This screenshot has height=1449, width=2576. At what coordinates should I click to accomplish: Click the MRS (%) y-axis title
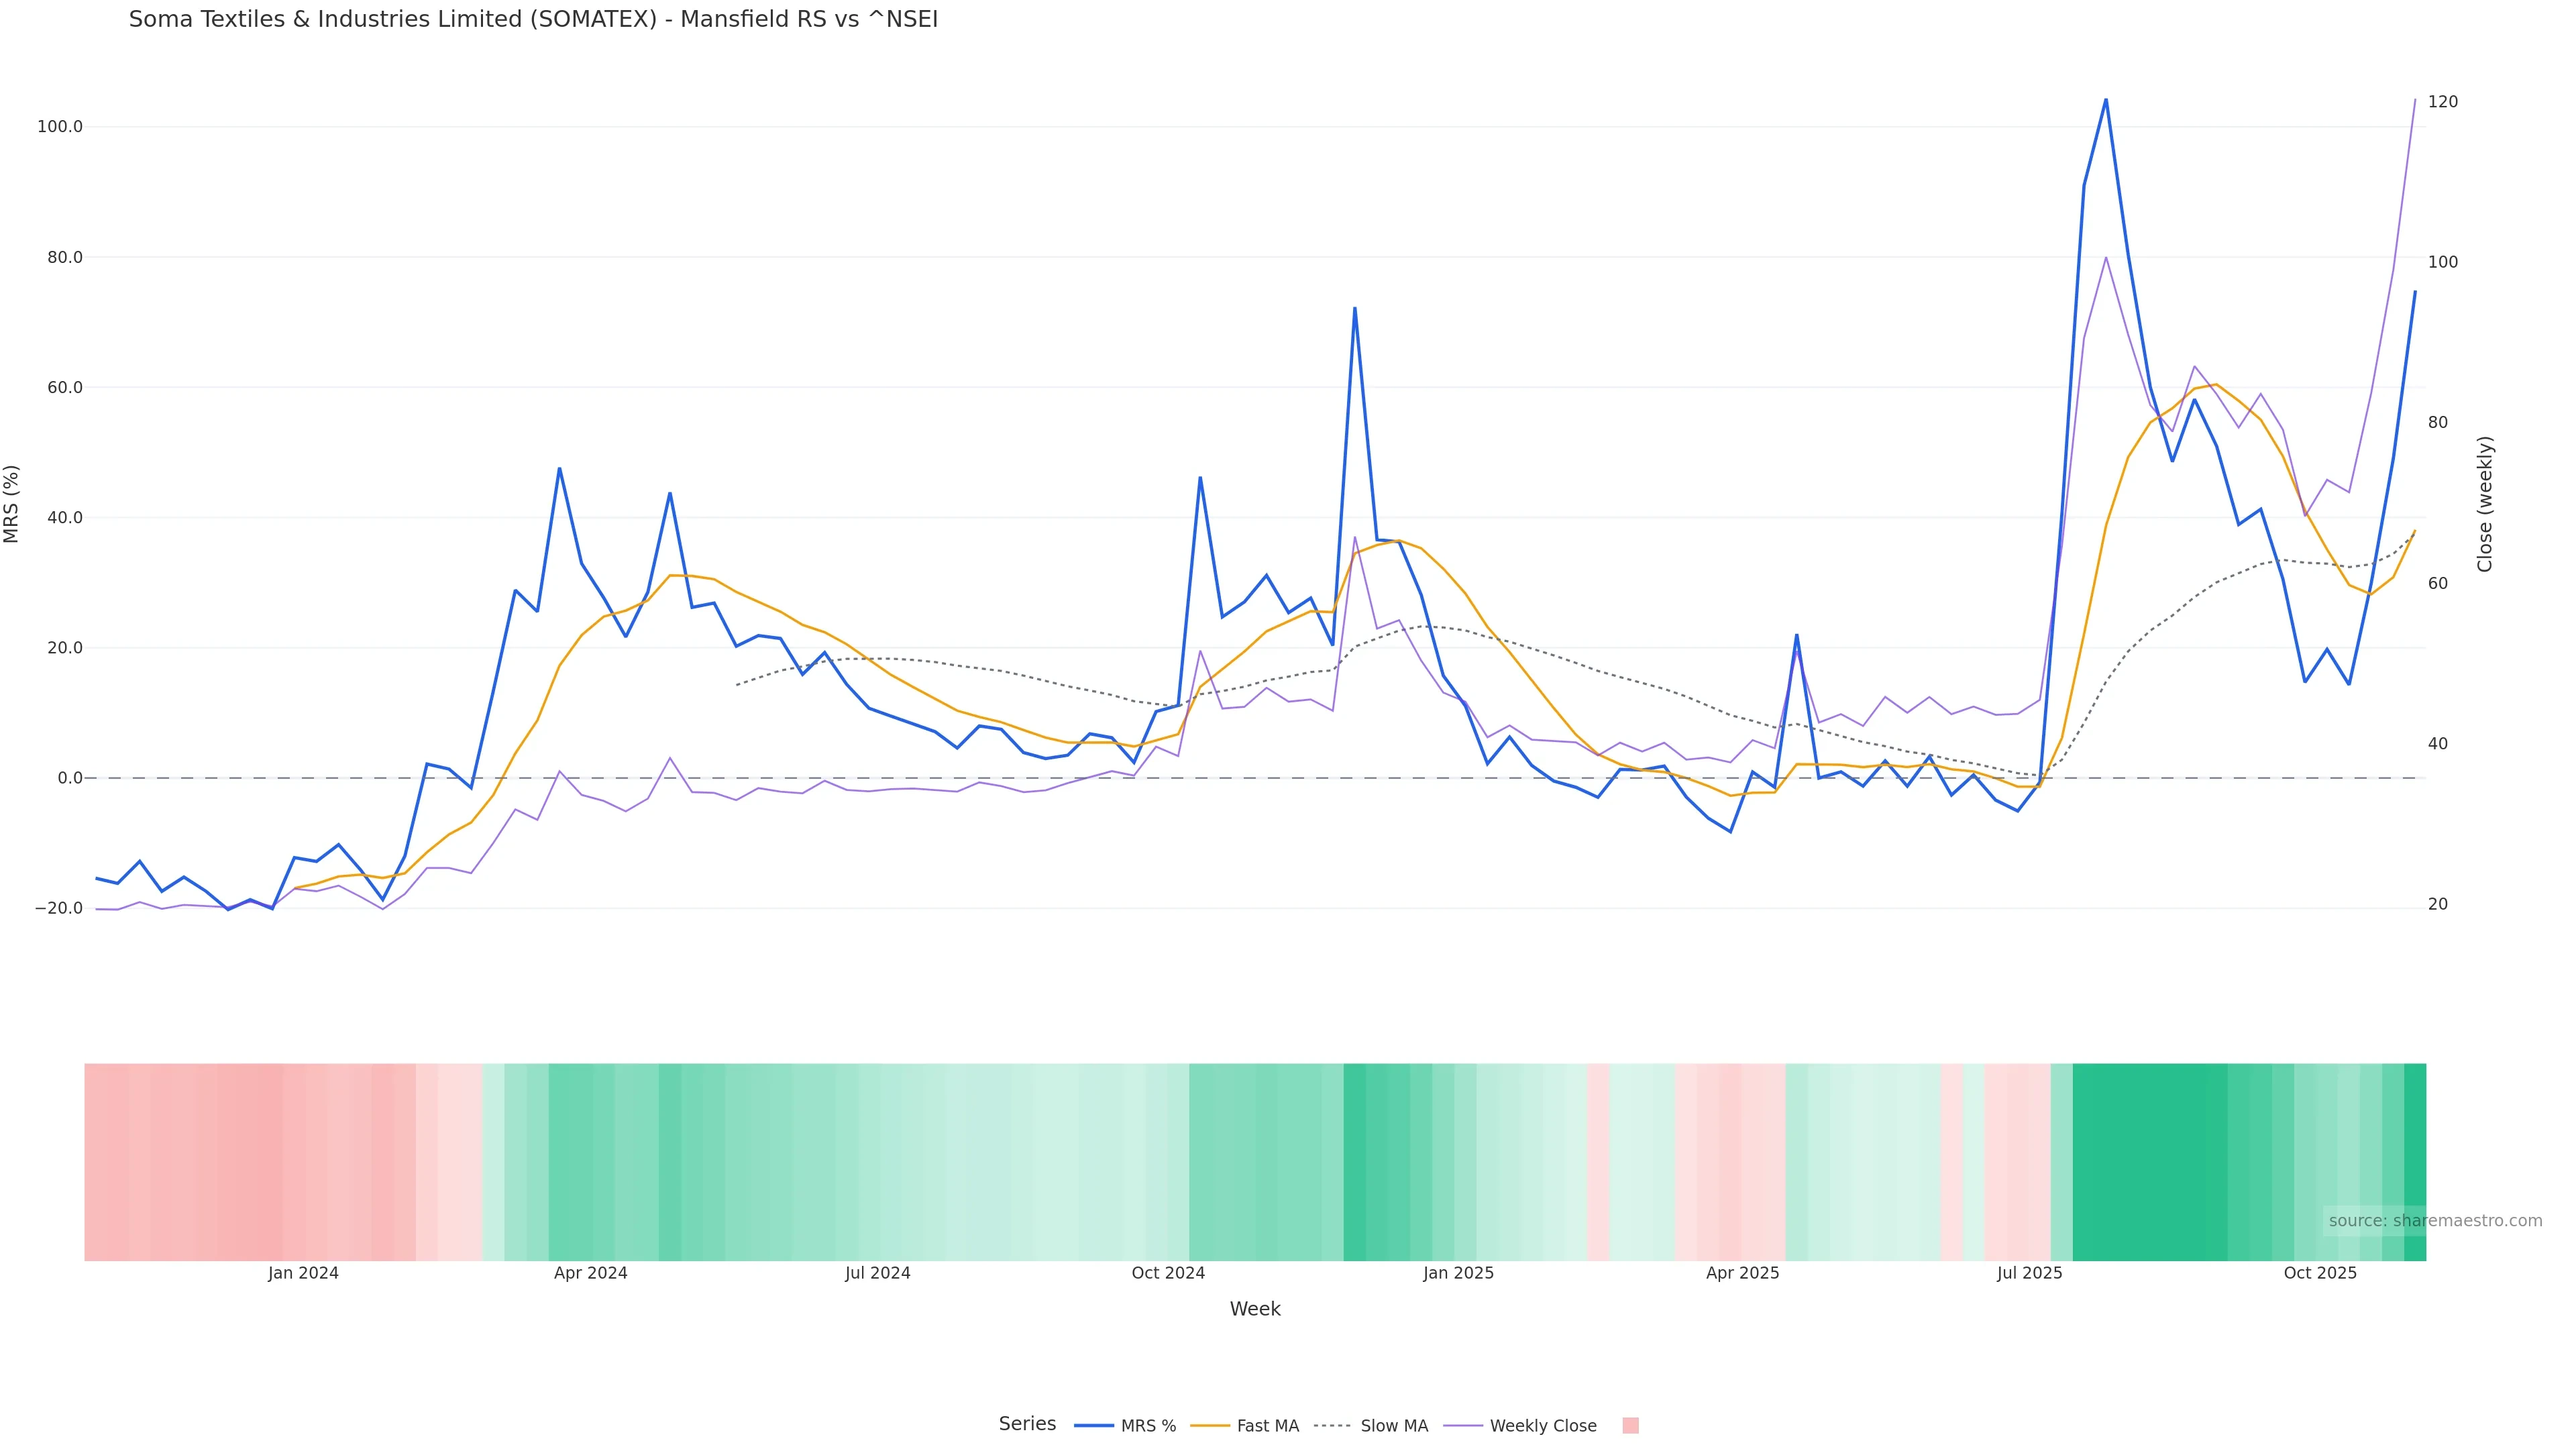(x=12, y=504)
